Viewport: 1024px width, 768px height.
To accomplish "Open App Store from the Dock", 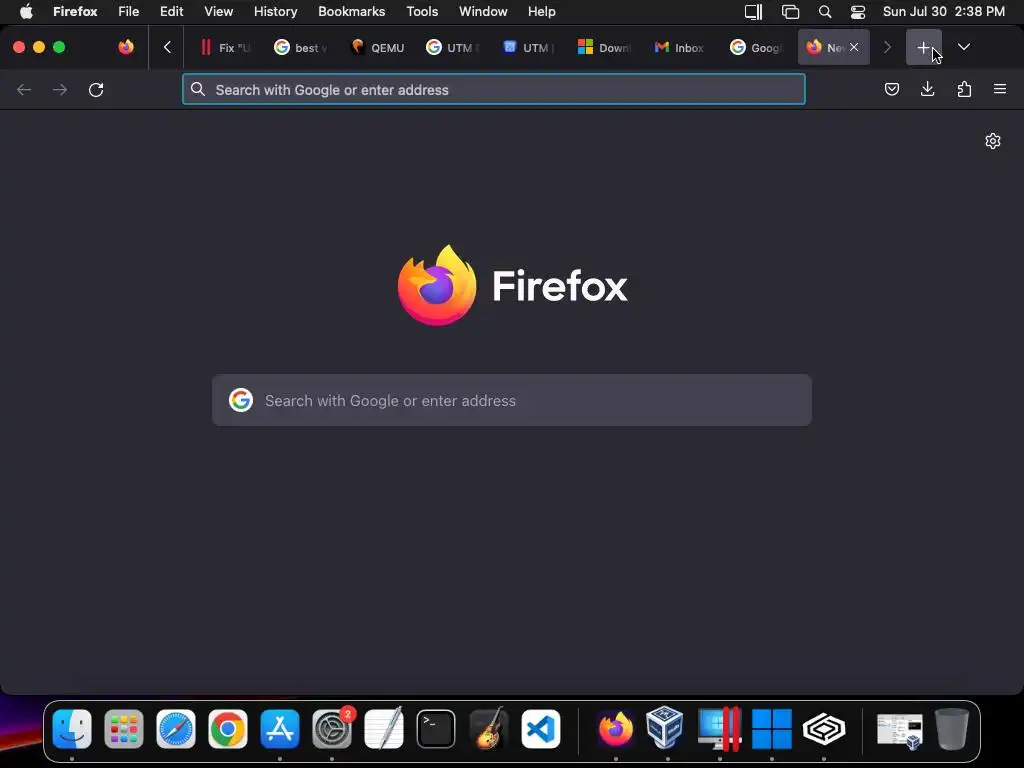I will pos(280,729).
